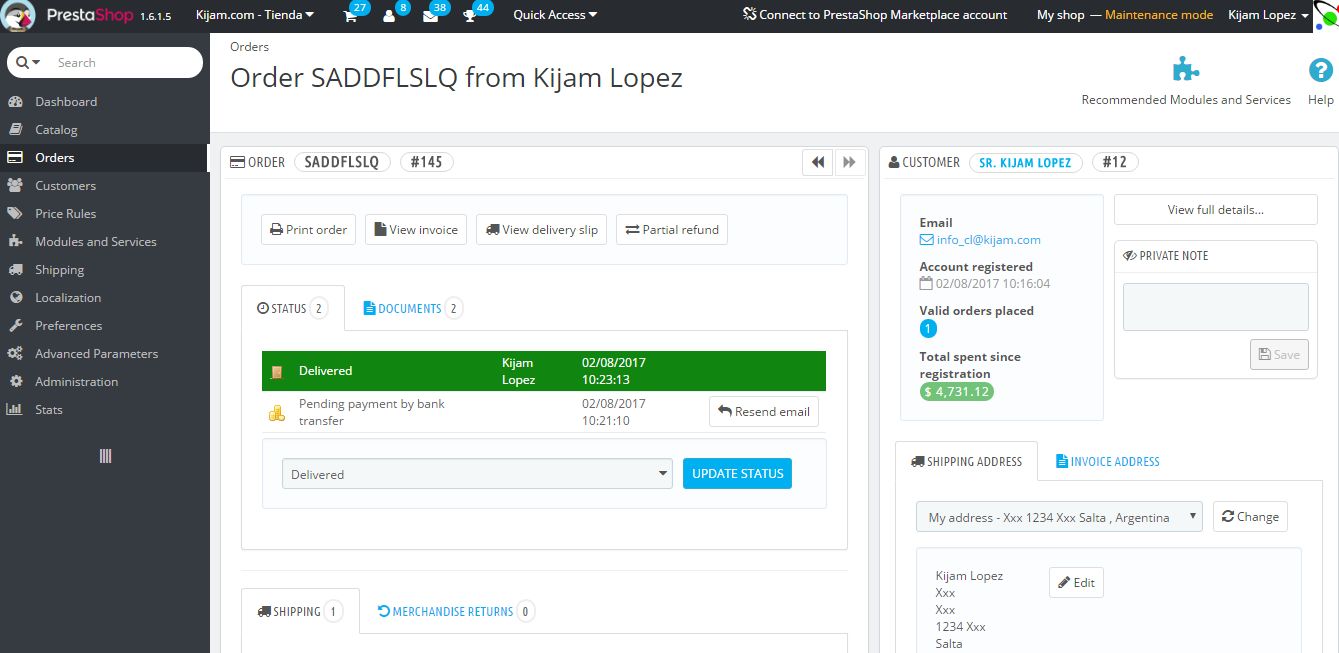
Task: Click the customer ID #12 badge
Action: (1114, 162)
